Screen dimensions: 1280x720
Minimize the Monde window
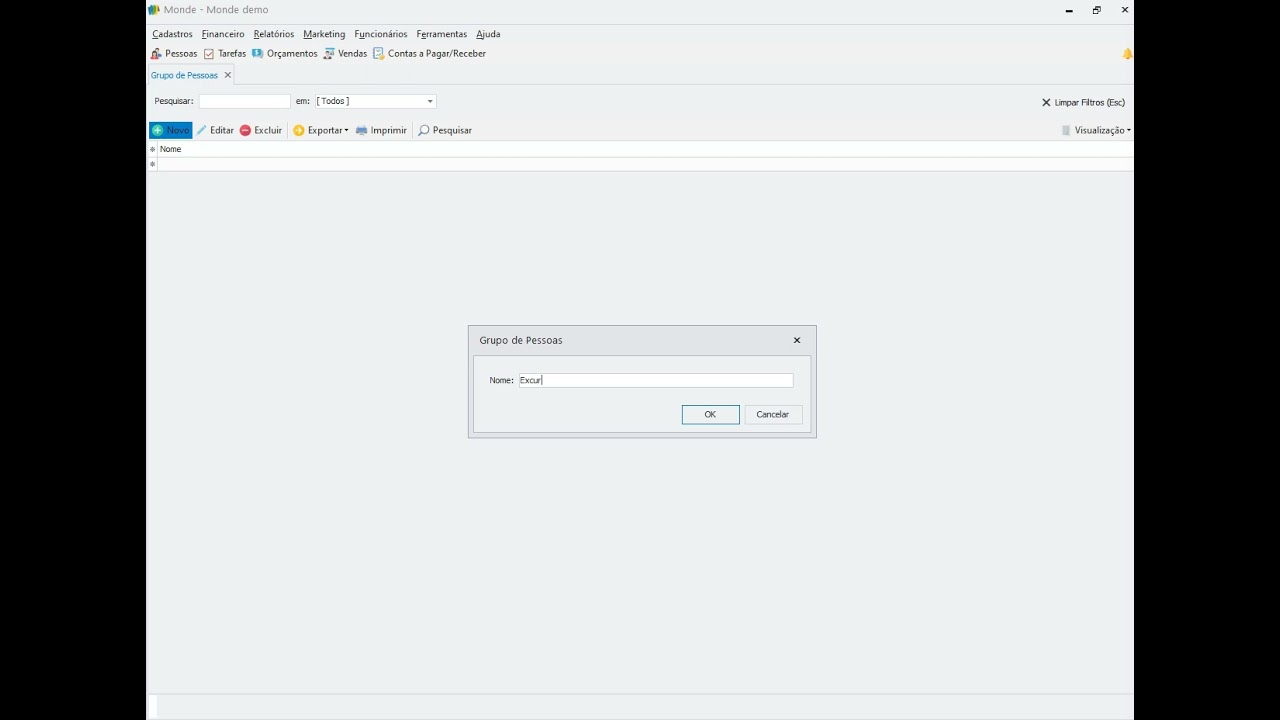(x=1069, y=10)
